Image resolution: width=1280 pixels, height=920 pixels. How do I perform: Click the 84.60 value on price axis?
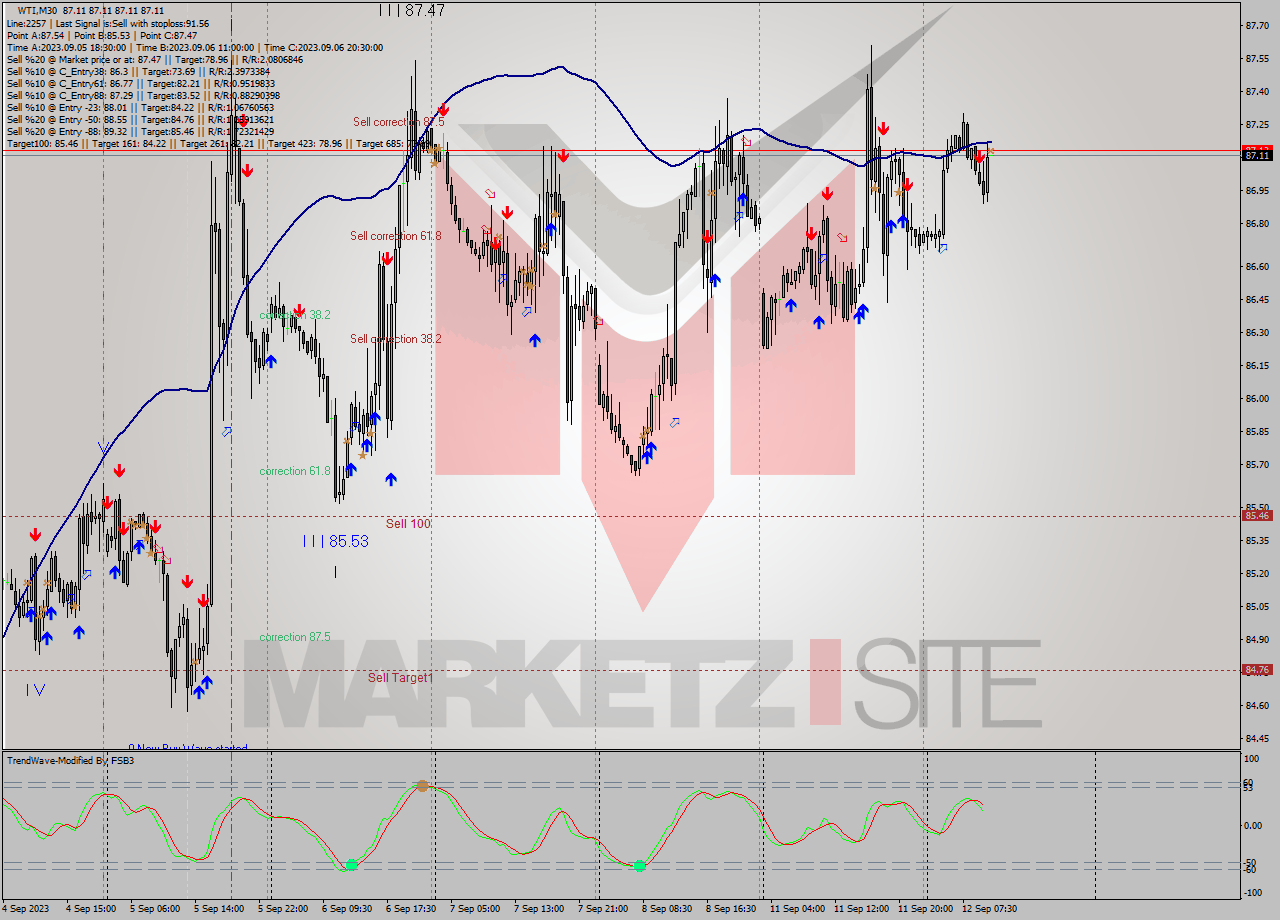click(1256, 706)
